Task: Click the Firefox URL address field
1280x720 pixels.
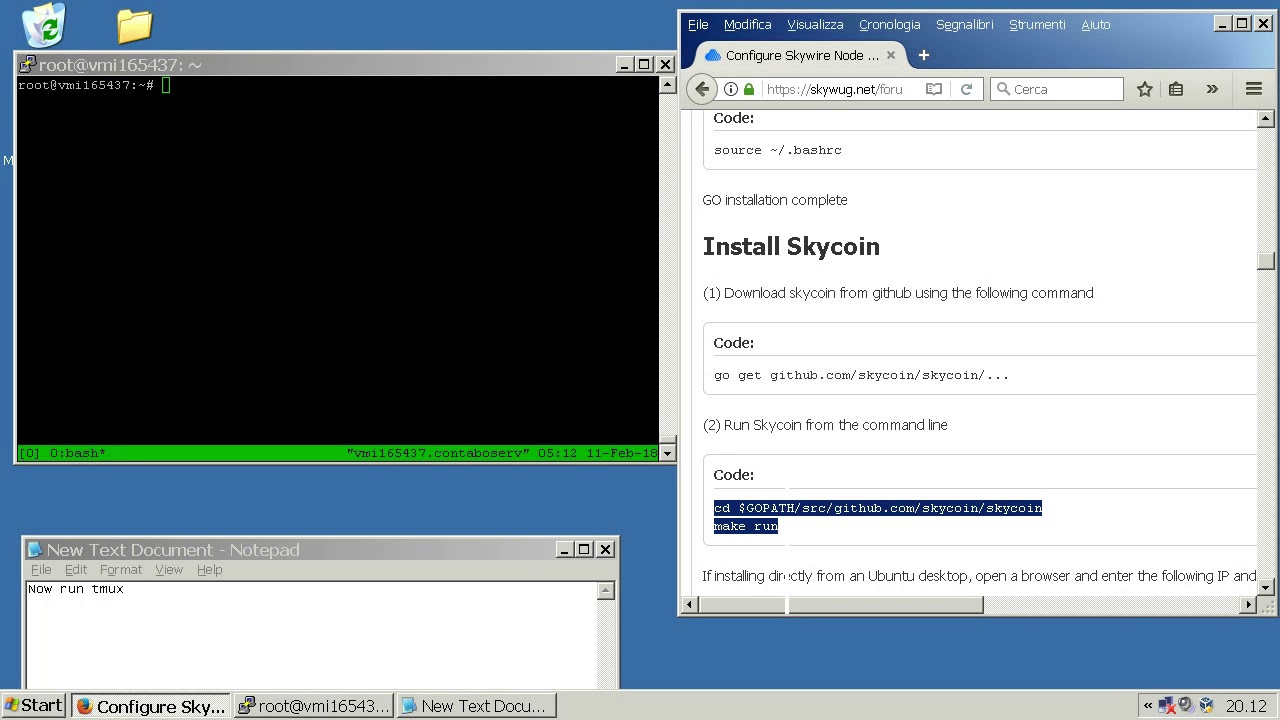Action: [x=835, y=89]
